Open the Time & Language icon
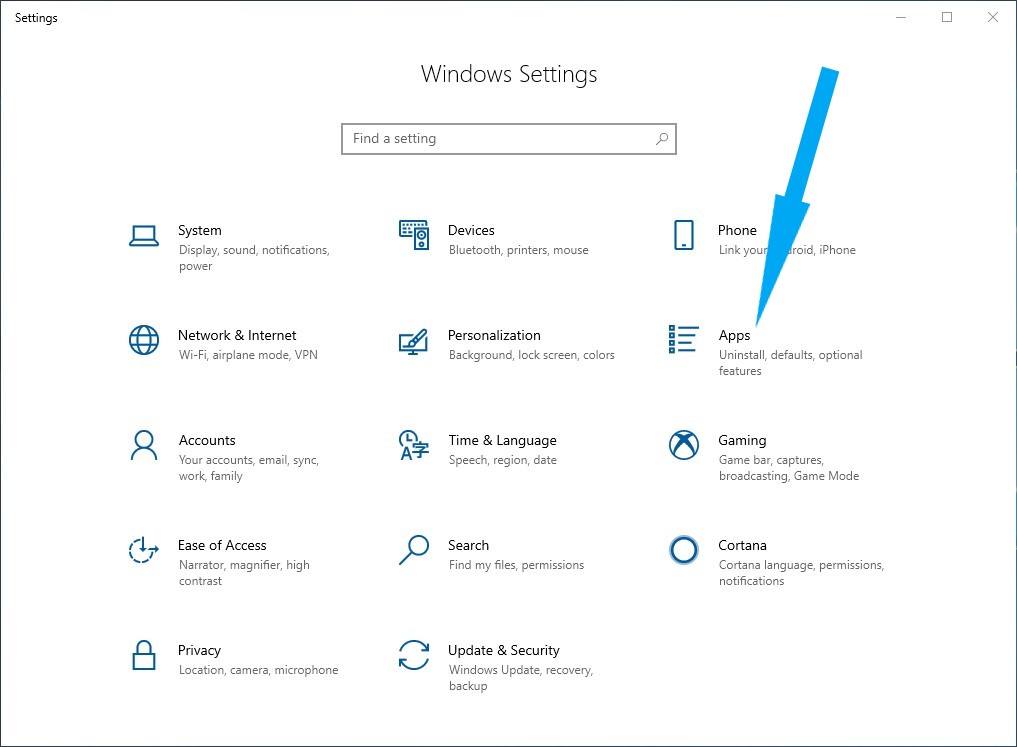The height and width of the screenshot is (747, 1017). click(414, 445)
